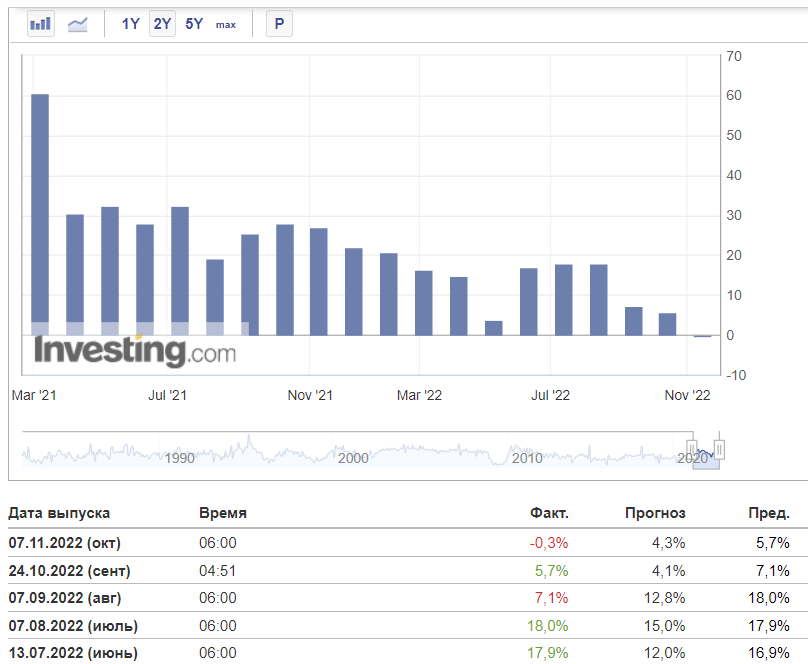
Task: Open the 07.11.2022 (окт) release row
Action: [x=66, y=542]
